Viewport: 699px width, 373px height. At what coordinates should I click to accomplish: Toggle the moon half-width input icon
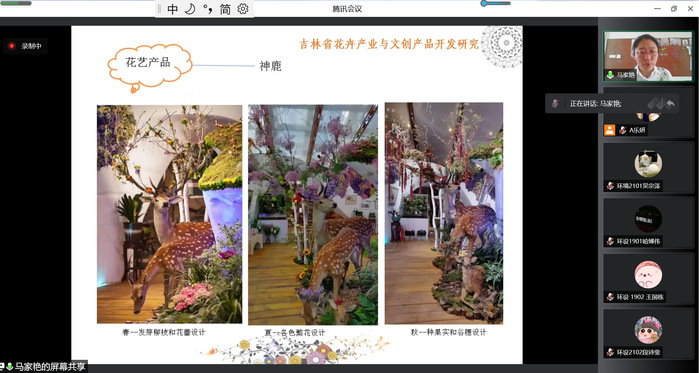point(191,9)
